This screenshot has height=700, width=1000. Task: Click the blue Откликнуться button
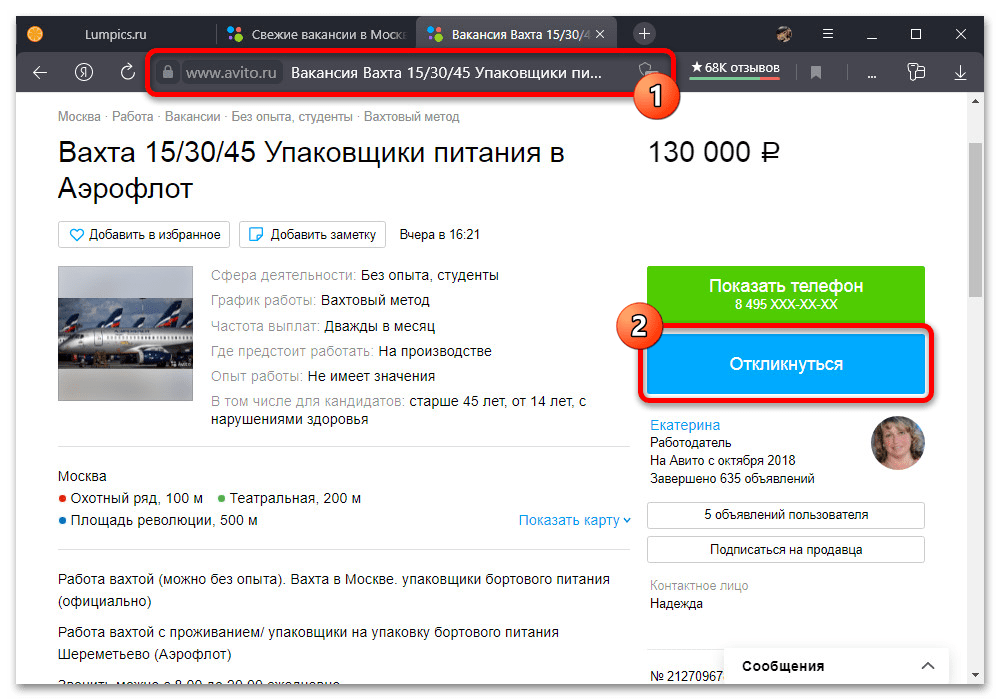coord(786,364)
